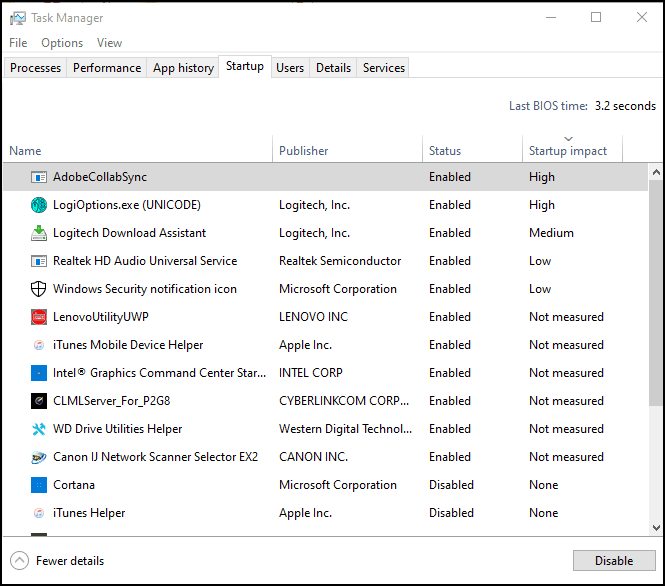The height and width of the screenshot is (586, 665).
Task: Click the WD Drive Utilities Helper icon
Action: tap(39, 429)
